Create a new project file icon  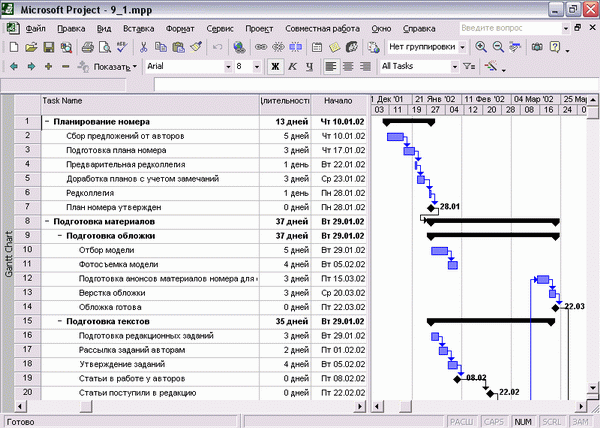pos(14,47)
